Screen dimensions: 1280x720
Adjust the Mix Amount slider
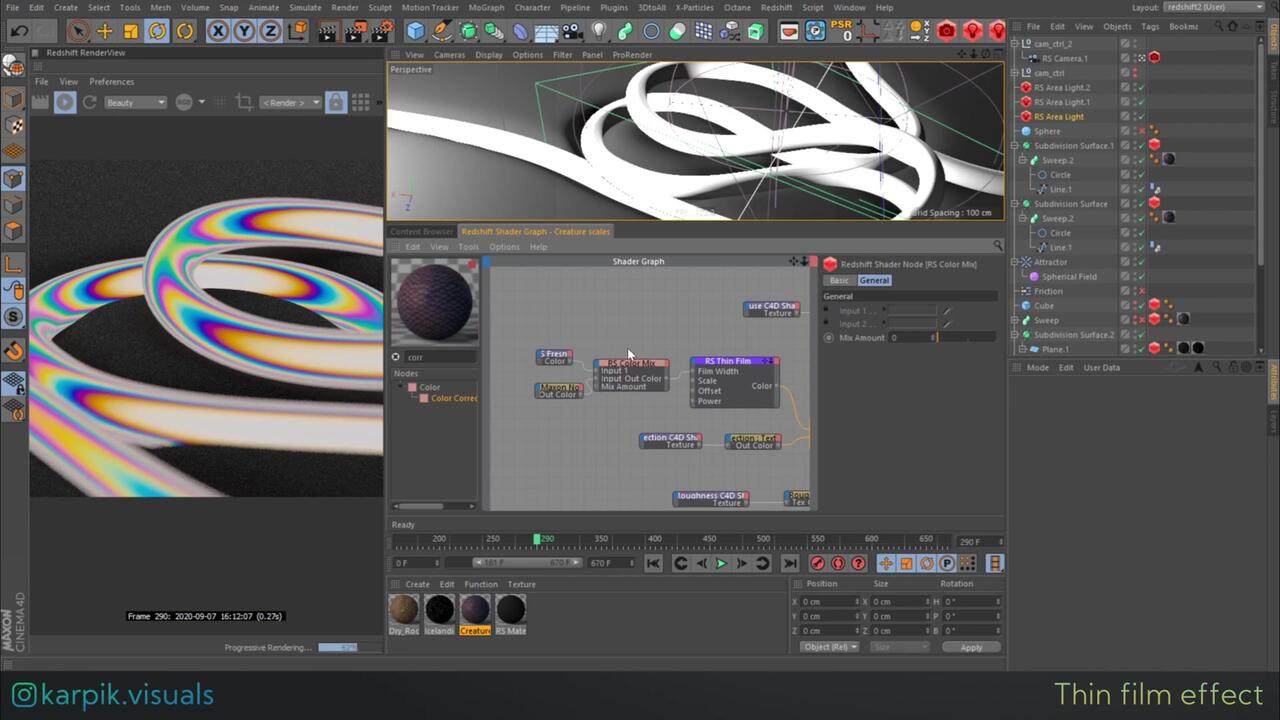point(968,337)
